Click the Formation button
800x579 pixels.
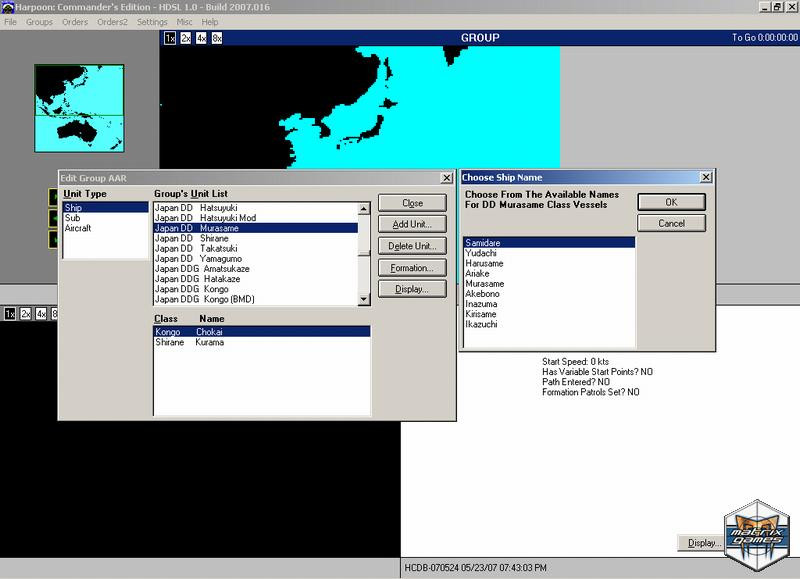[412, 268]
